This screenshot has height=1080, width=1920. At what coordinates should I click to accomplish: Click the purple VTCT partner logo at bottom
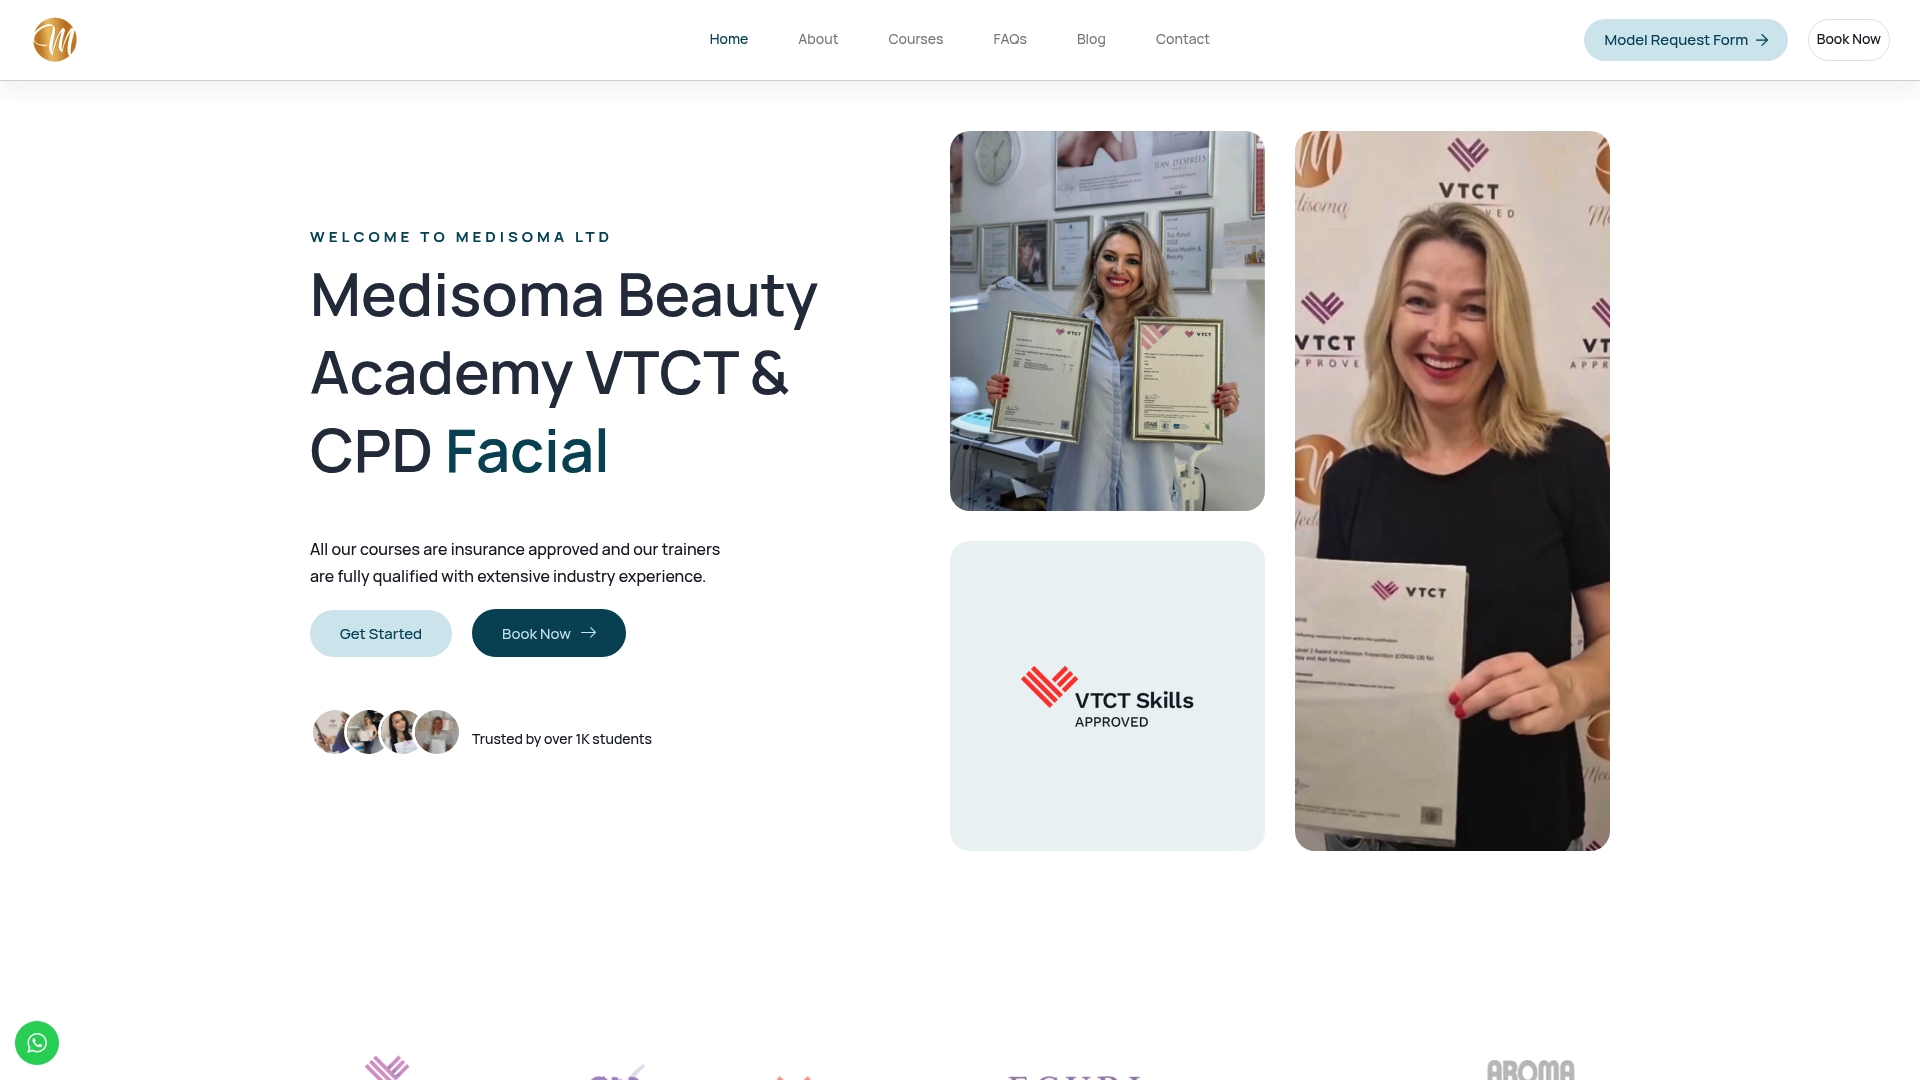387,1068
